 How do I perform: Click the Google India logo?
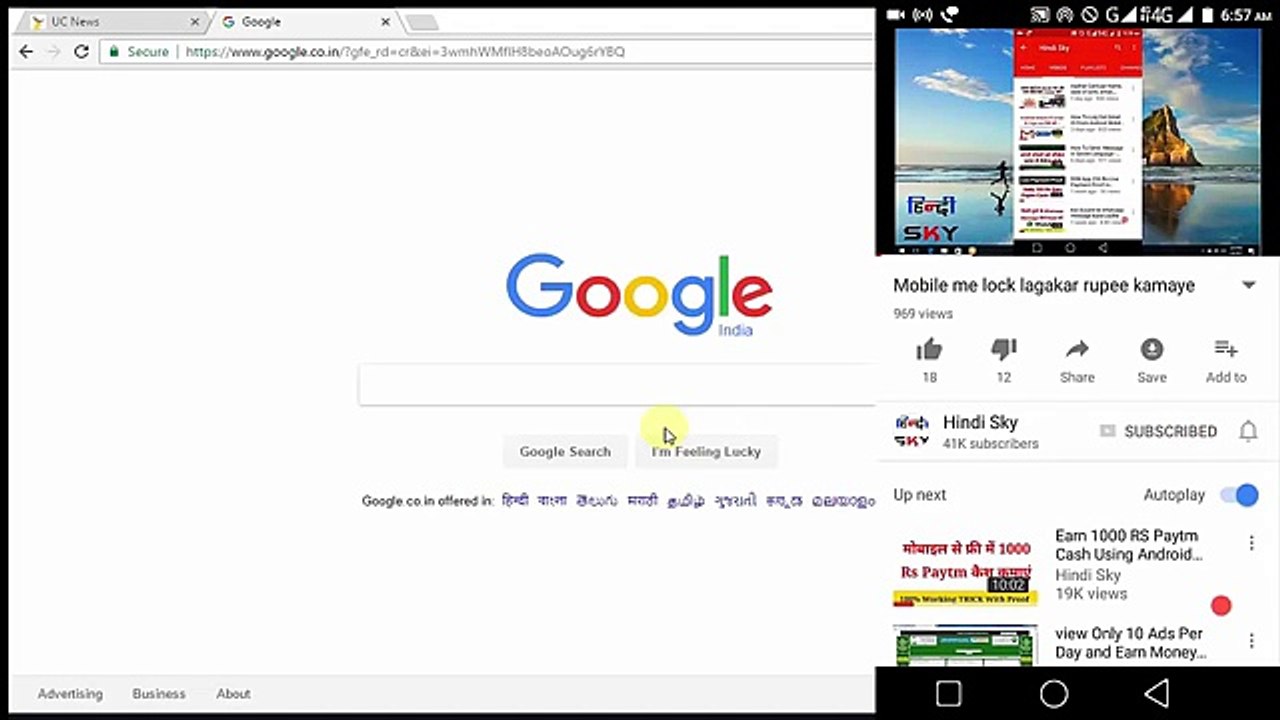(639, 294)
